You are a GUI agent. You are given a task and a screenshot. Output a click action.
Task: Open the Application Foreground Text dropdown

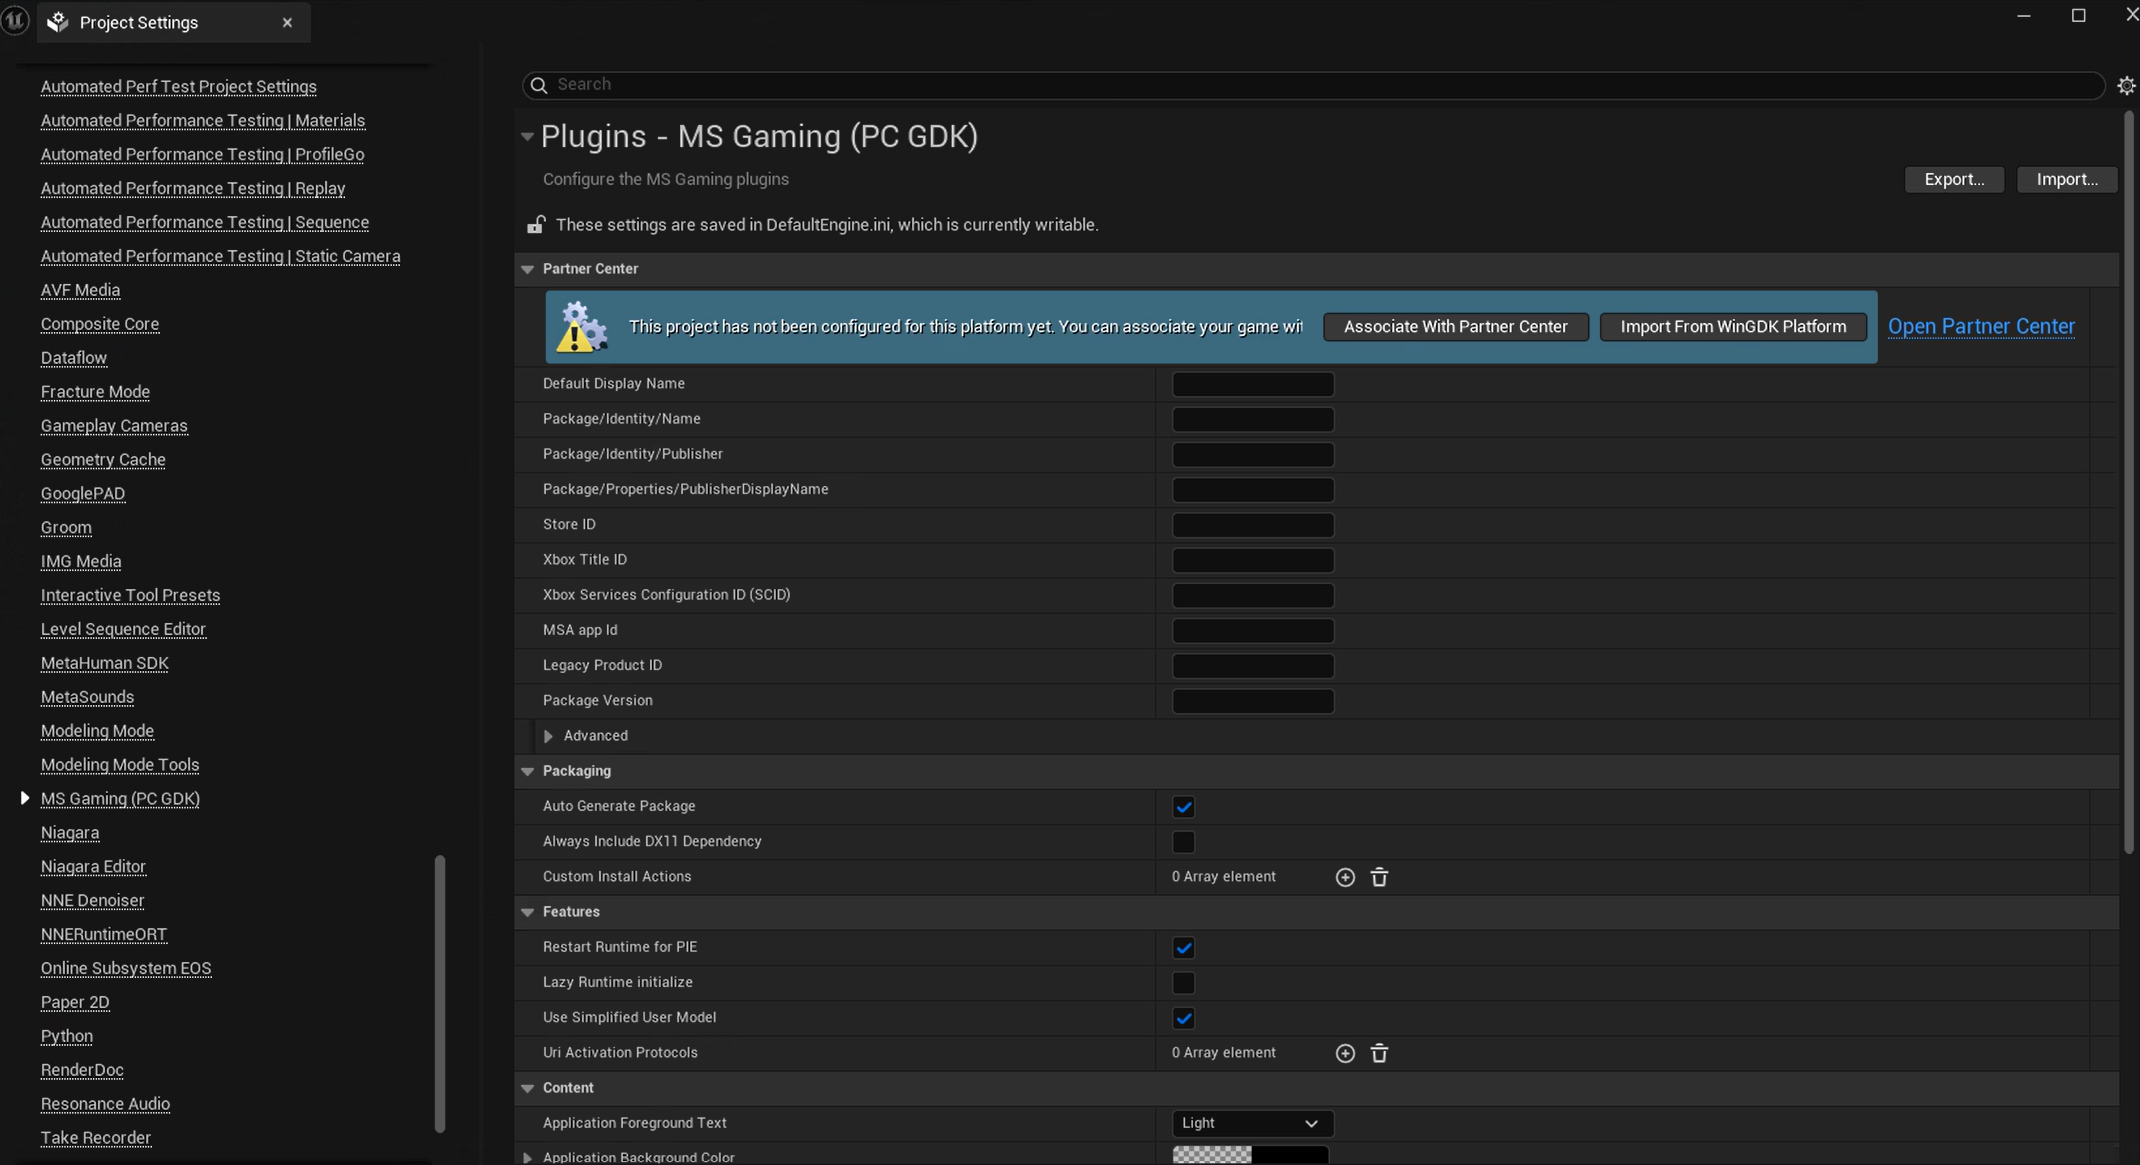click(x=1252, y=1123)
